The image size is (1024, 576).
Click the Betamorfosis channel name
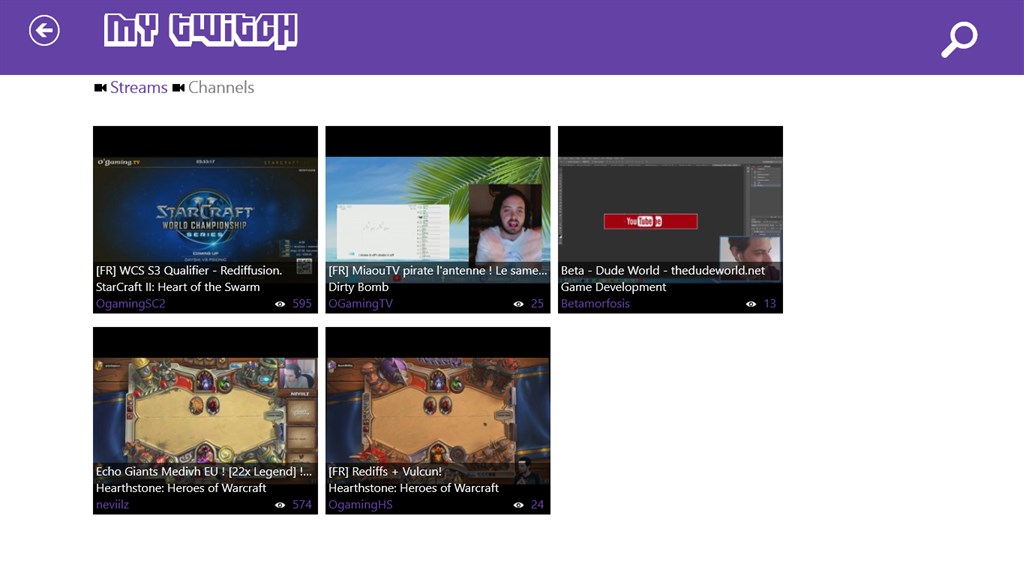tap(595, 304)
